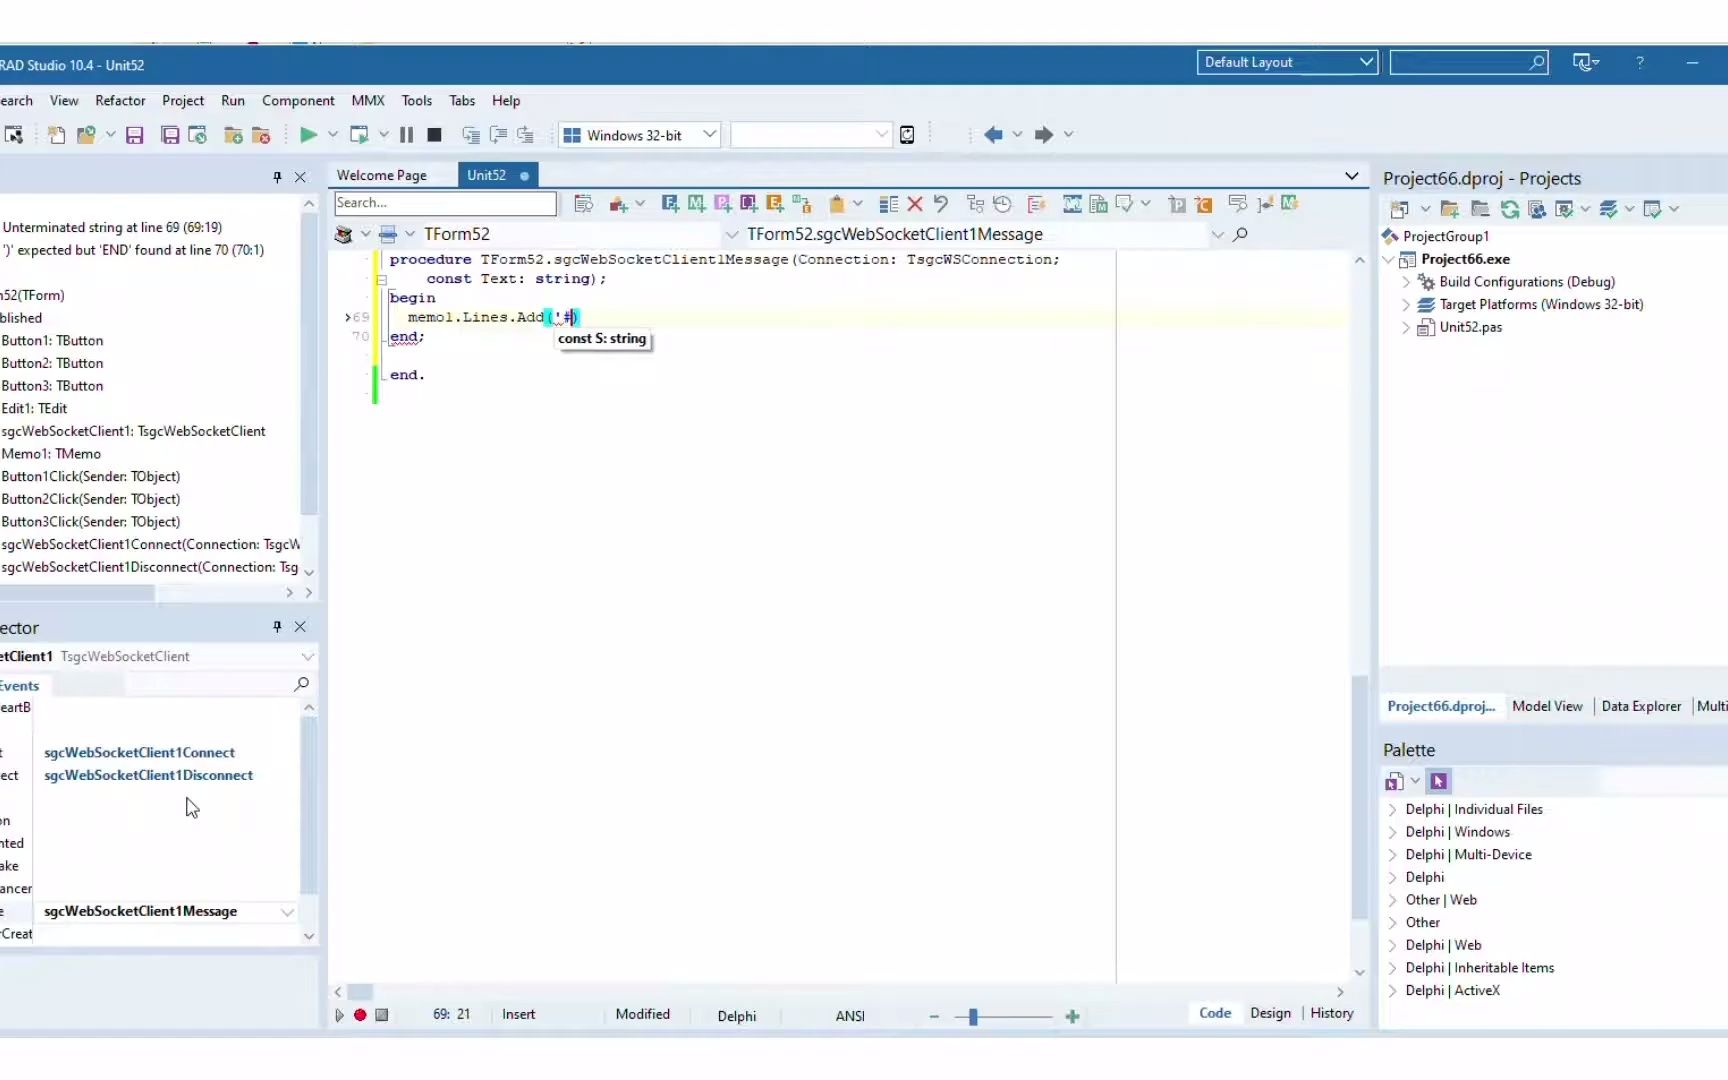
Task: Click the Save All icon in the main toolbar
Action: point(170,135)
